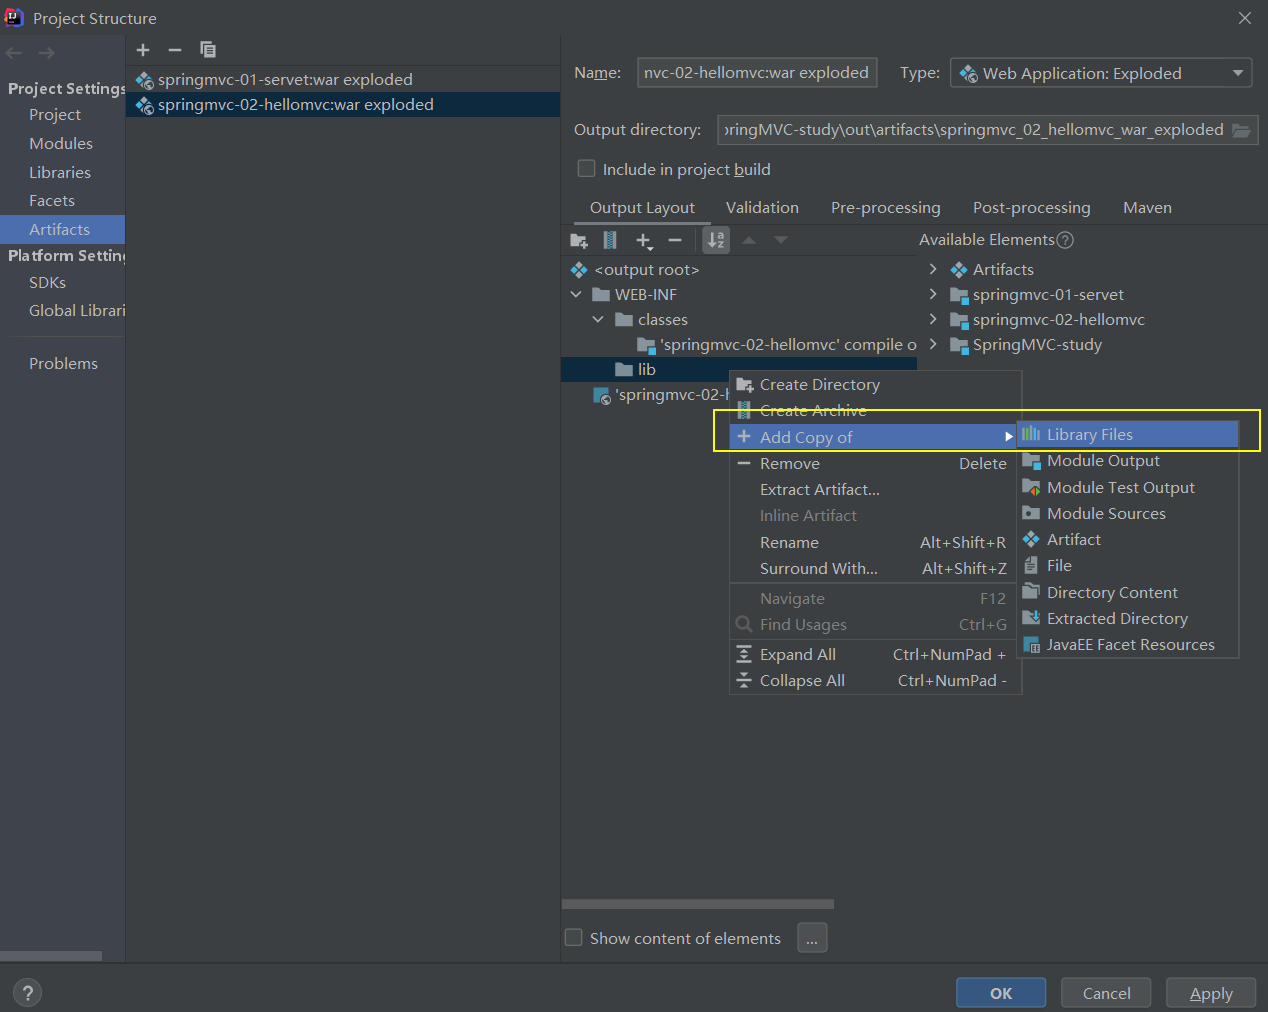Move the element up with the up arrow
1268x1012 pixels.
coord(749,240)
